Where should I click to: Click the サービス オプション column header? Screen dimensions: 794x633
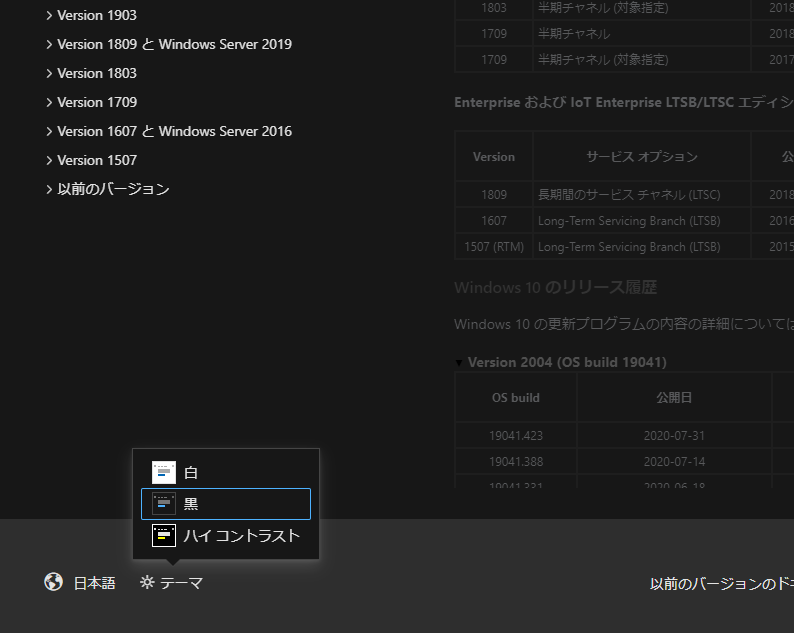click(642, 156)
